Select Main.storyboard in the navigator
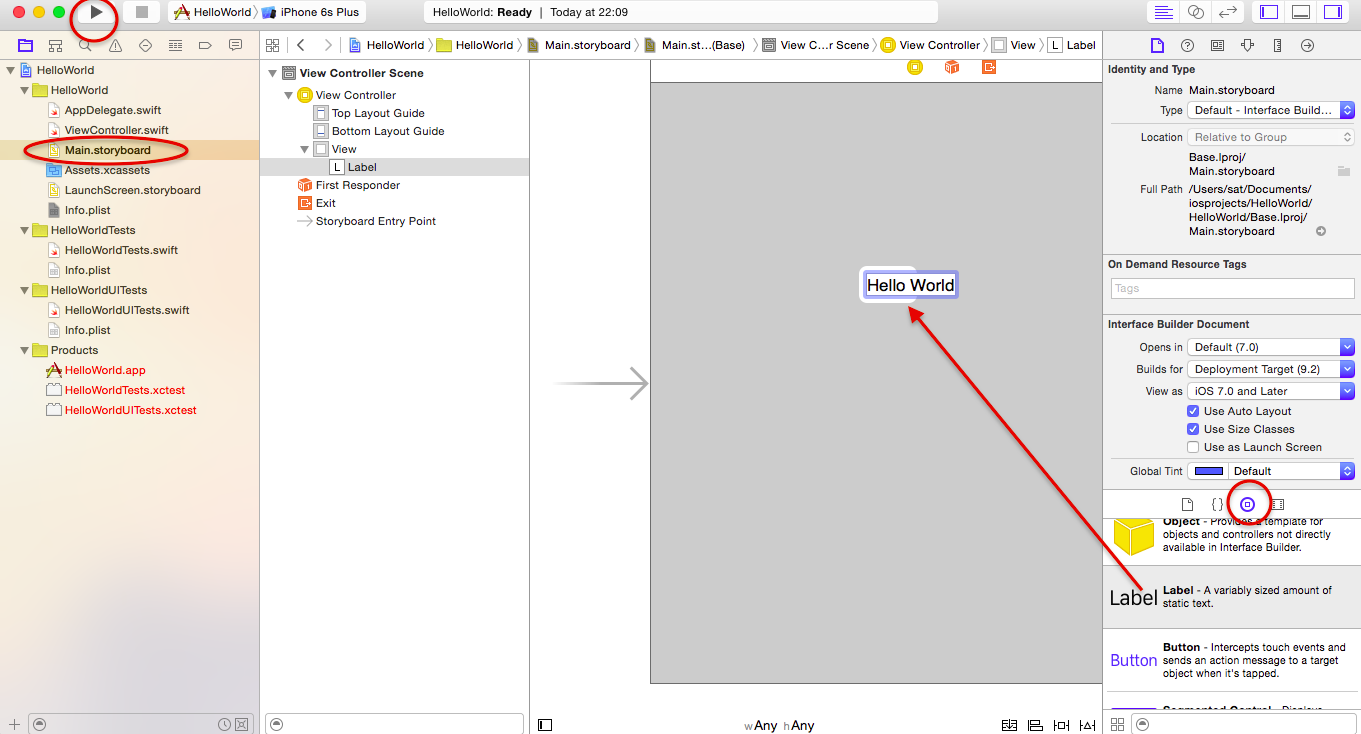This screenshot has width=1361, height=734. (x=108, y=150)
